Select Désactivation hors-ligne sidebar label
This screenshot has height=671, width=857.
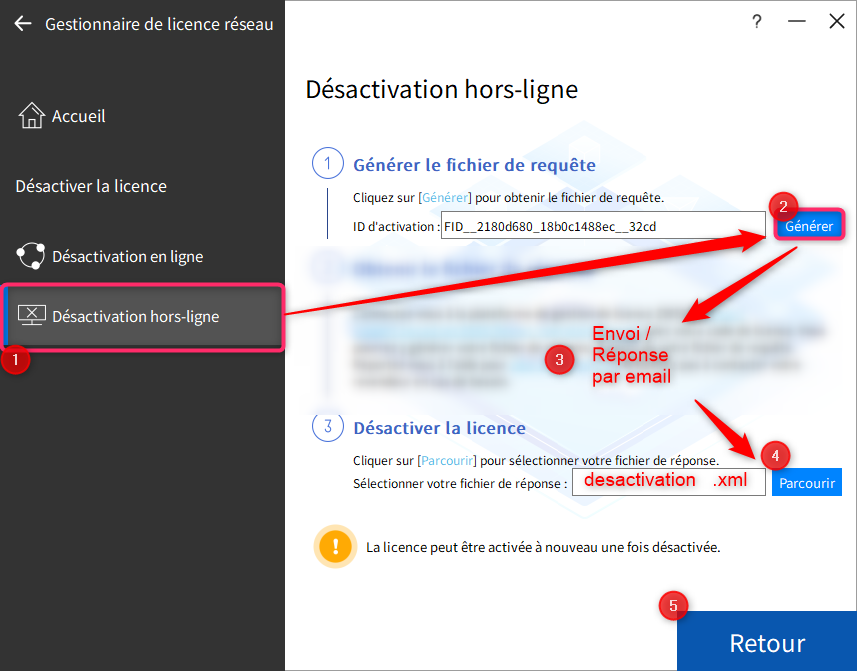click(135, 316)
